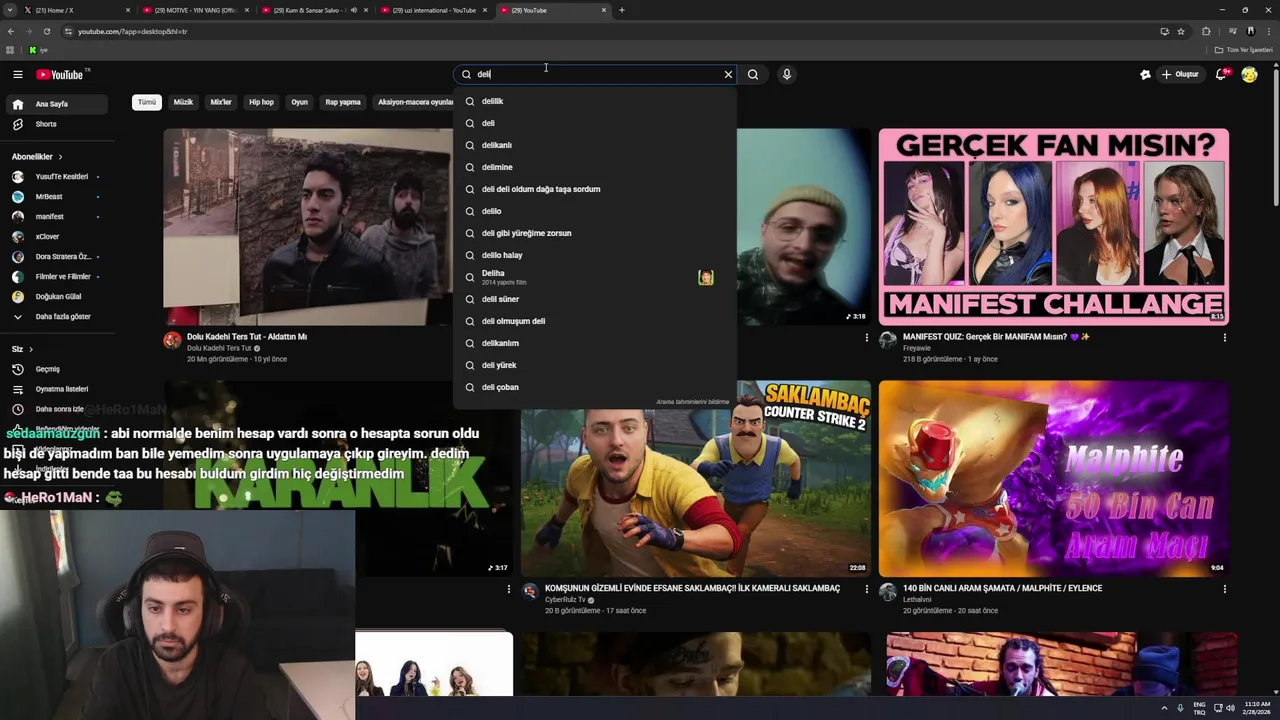The image size is (1280, 720).
Task: Open more options for the MANIFEST QUIZ video
Action: (1224, 338)
